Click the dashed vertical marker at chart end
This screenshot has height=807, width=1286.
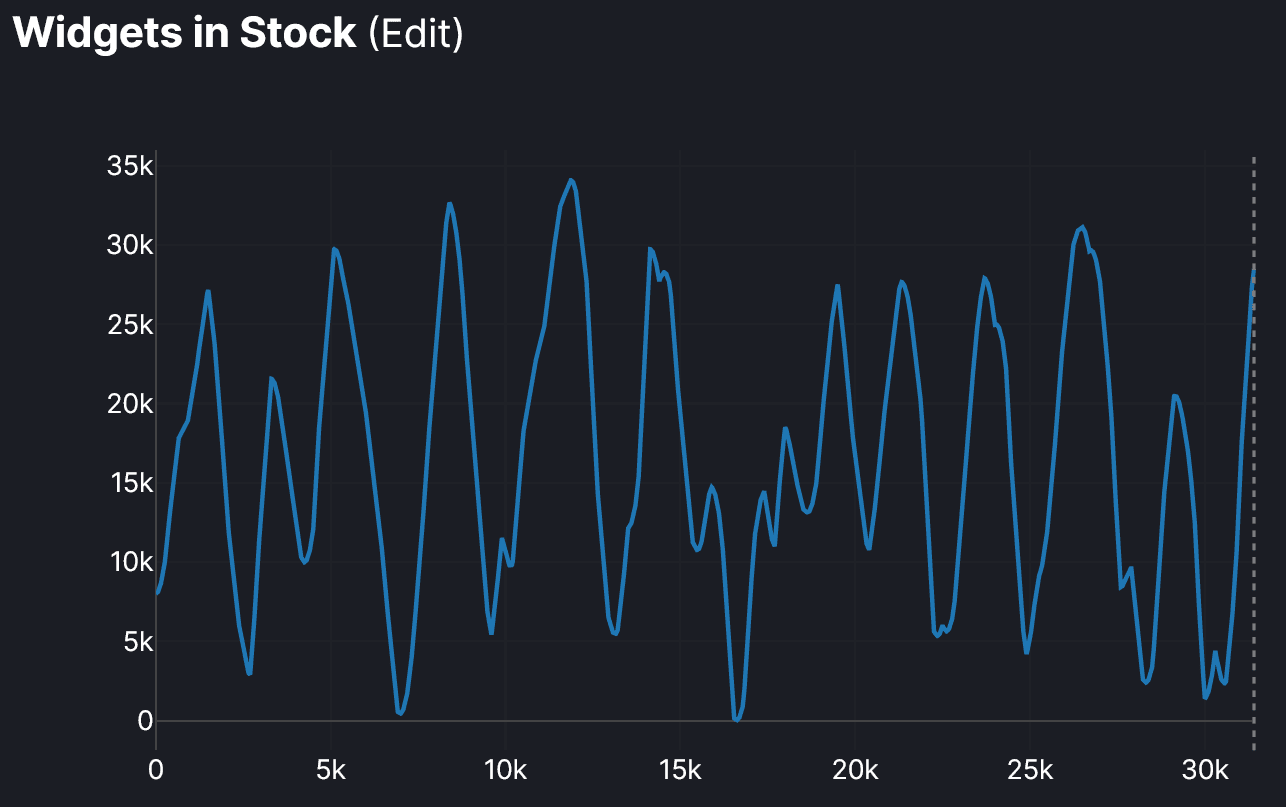(x=1253, y=450)
